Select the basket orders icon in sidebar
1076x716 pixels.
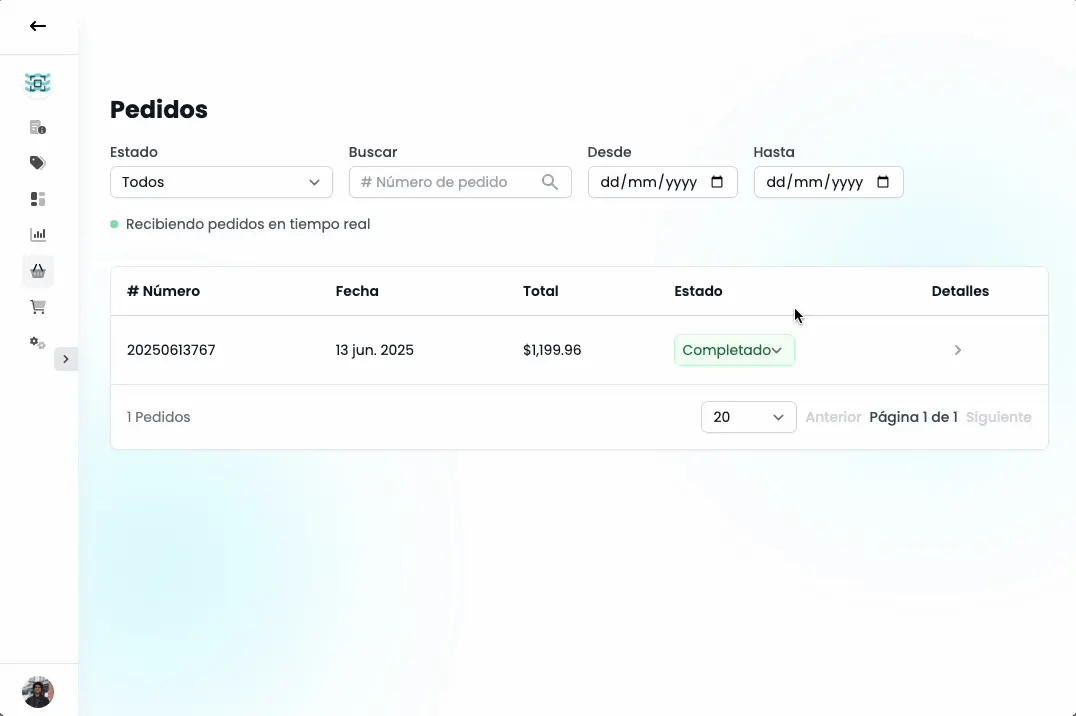[x=37, y=270]
